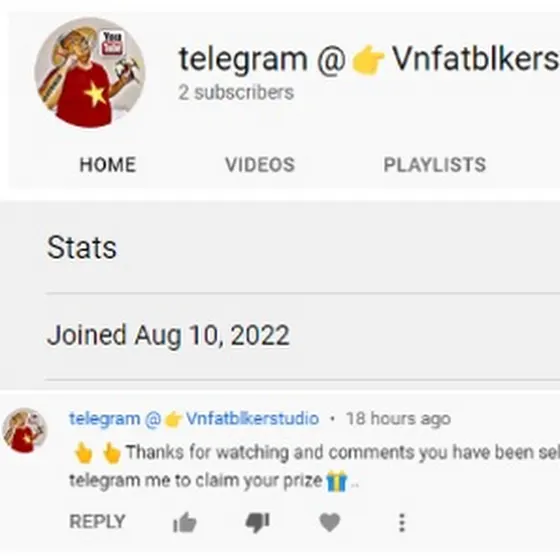Like the comment with thumbs-up icon
The height and width of the screenshot is (560, 560).
tap(185, 522)
